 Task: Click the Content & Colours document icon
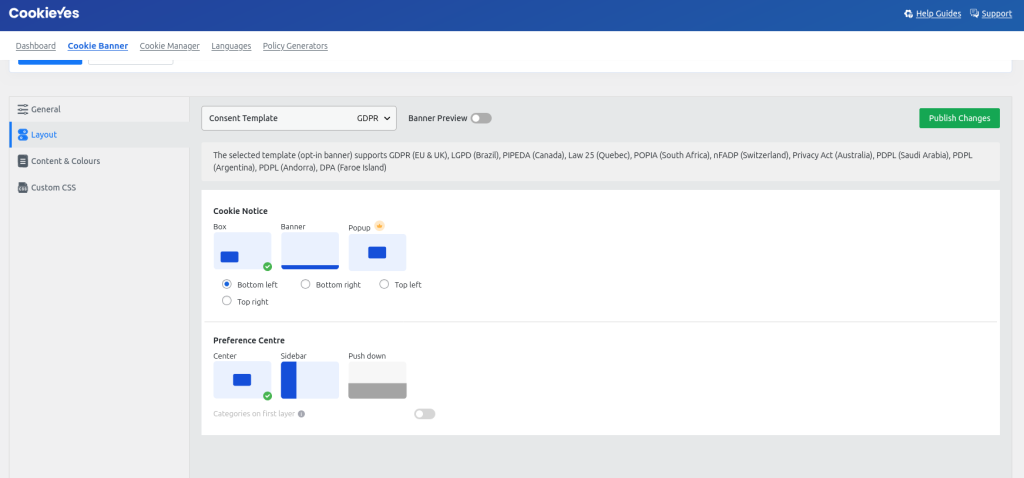tap(23, 161)
